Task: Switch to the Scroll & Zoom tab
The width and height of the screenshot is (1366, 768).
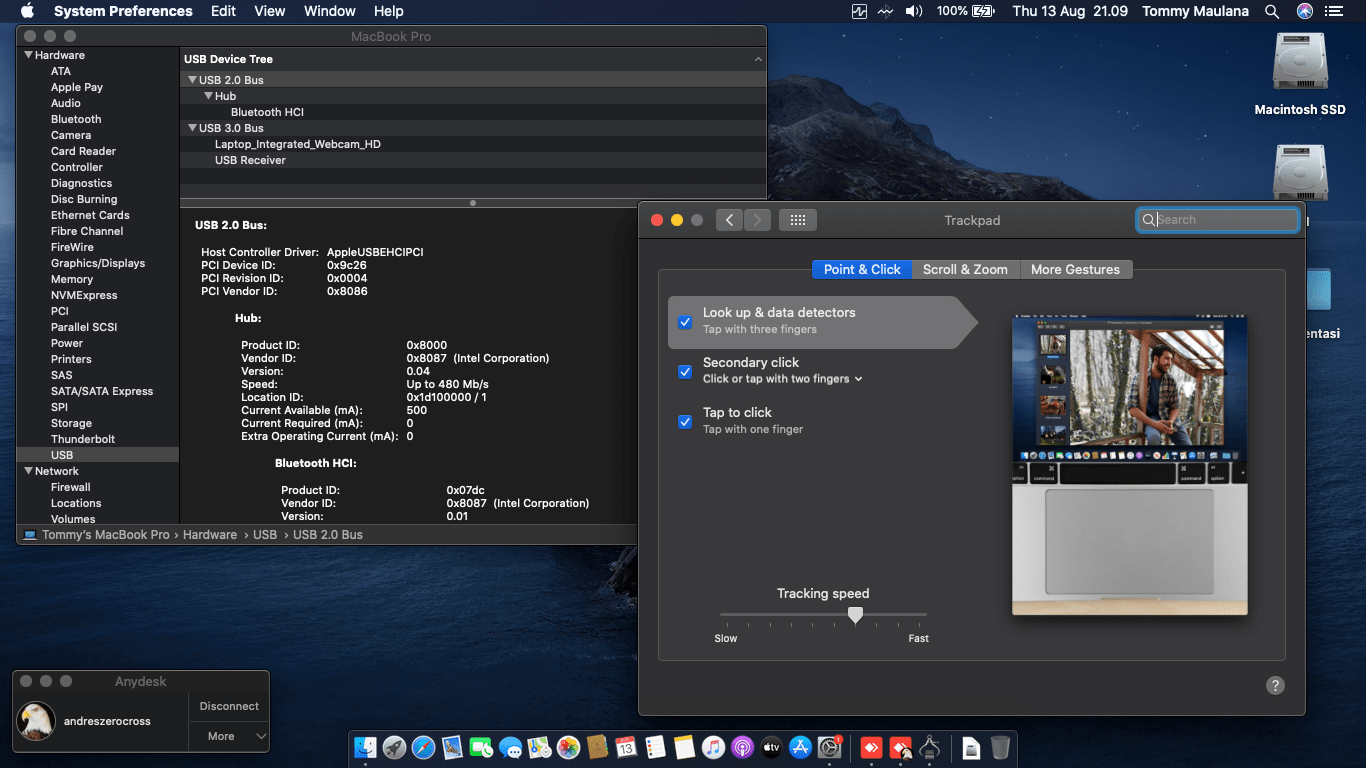Action: click(965, 269)
